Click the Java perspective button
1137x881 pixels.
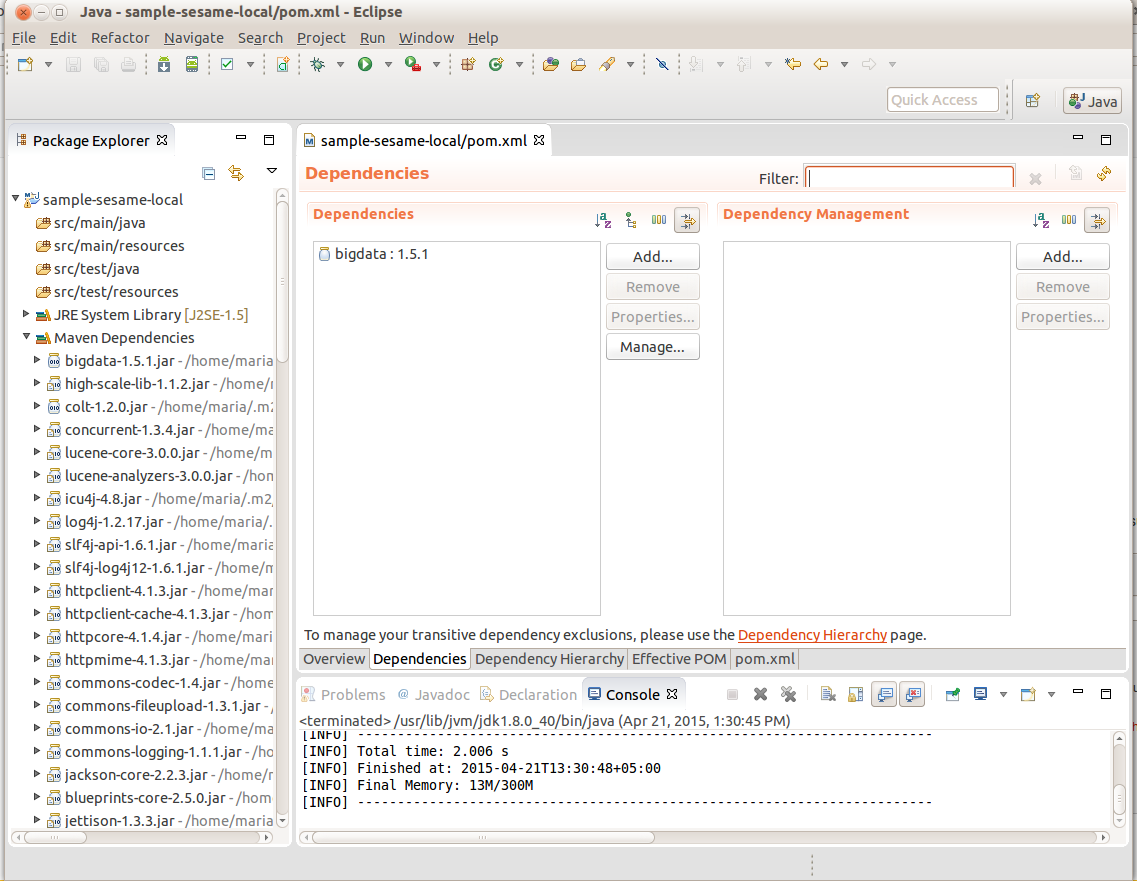[1093, 101]
